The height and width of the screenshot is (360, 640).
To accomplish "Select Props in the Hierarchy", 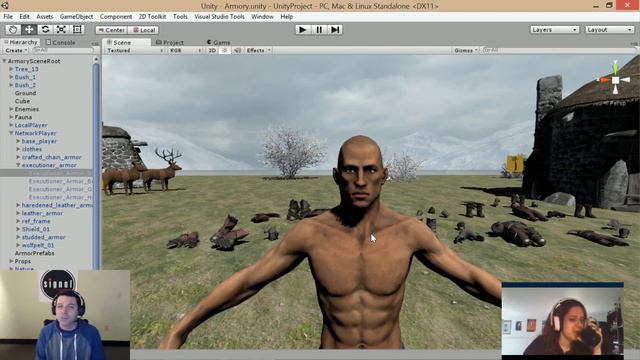I will click(22, 261).
